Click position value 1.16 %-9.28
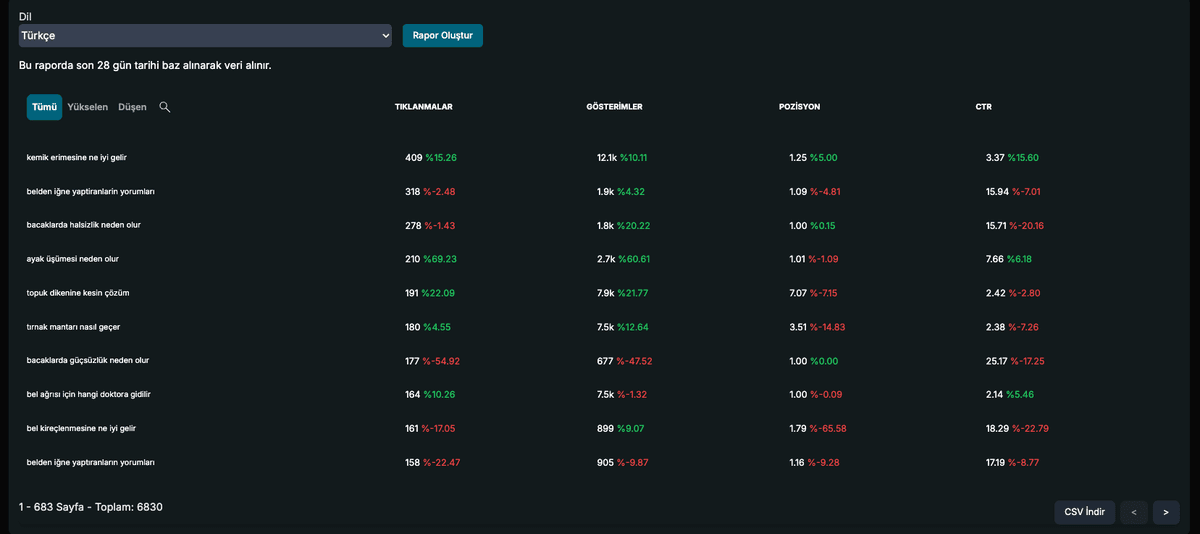The height and width of the screenshot is (534, 1200). [815, 462]
